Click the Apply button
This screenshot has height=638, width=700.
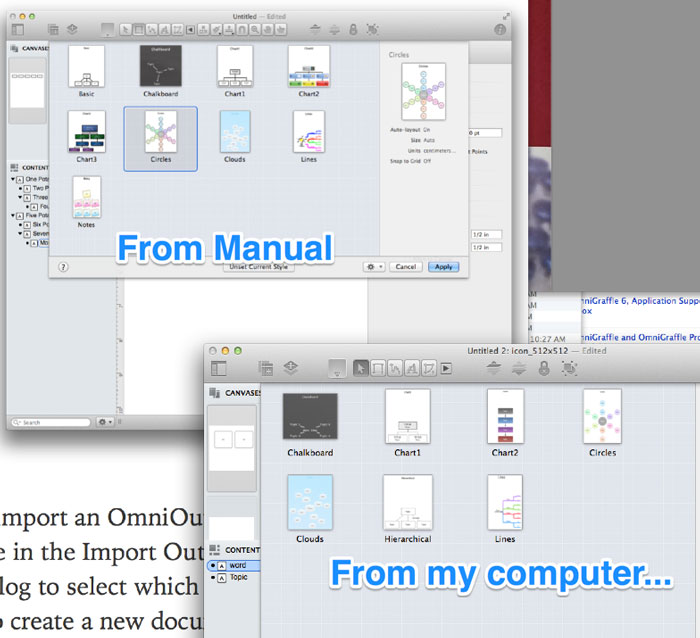pyautogui.click(x=443, y=267)
